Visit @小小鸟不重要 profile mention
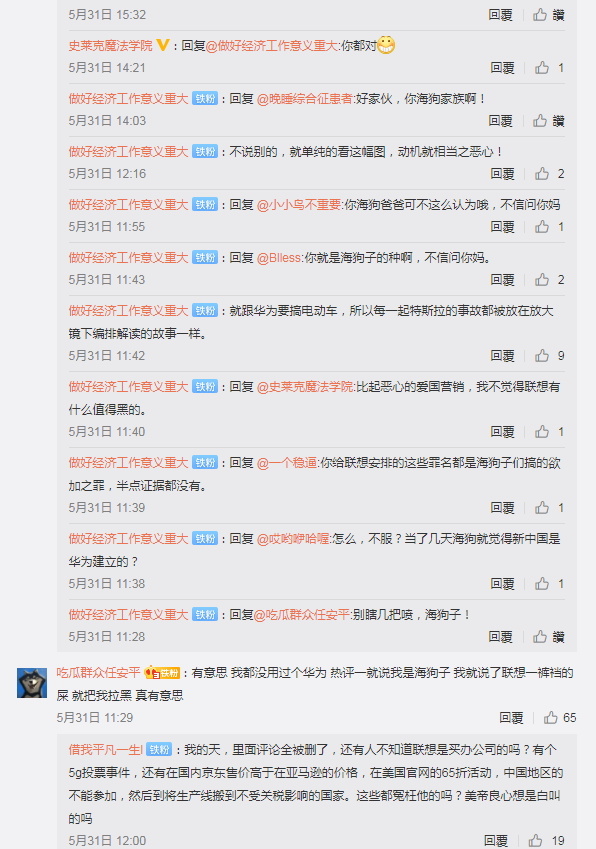The width and height of the screenshot is (596, 849). [x=299, y=205]
